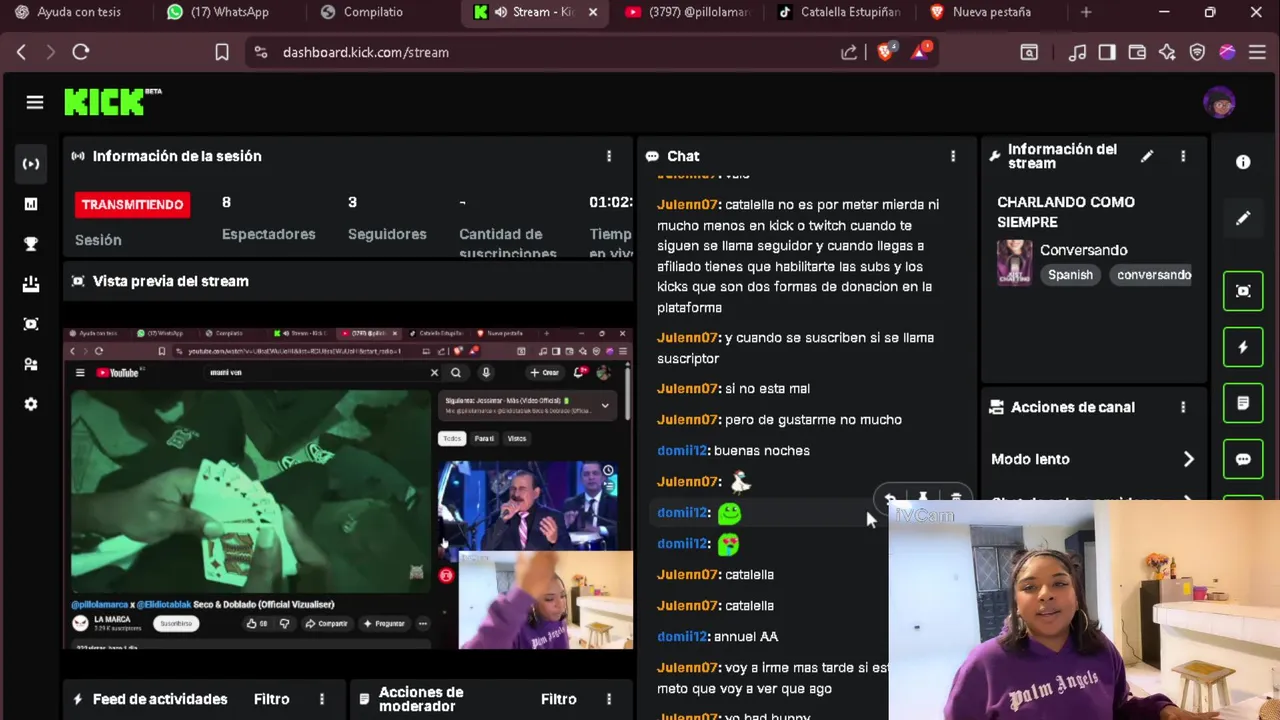This screenshot has width=1280, height=720.
Task: Switch to the YouTube @pillolamar tab
Action: [690, 12]
